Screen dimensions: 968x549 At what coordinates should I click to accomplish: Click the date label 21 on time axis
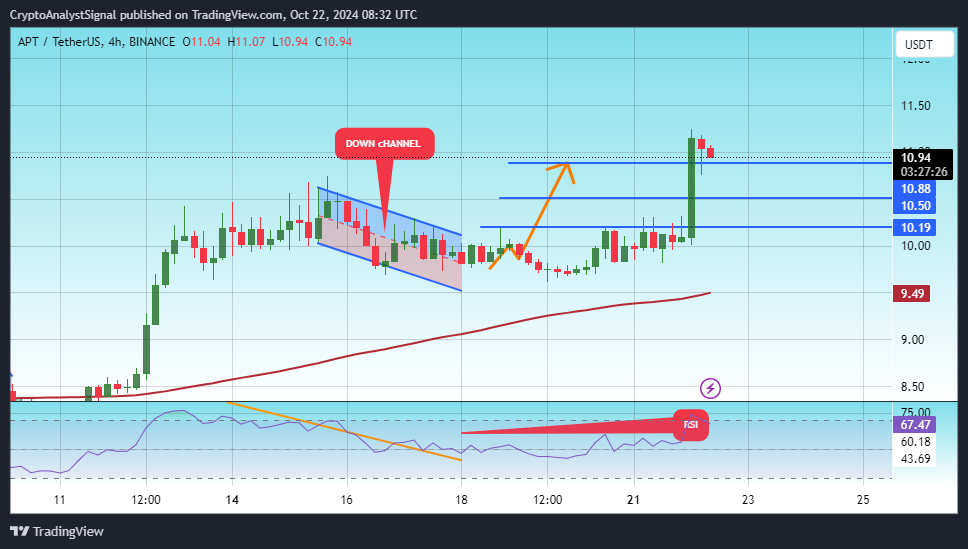[x=633, y=500]
